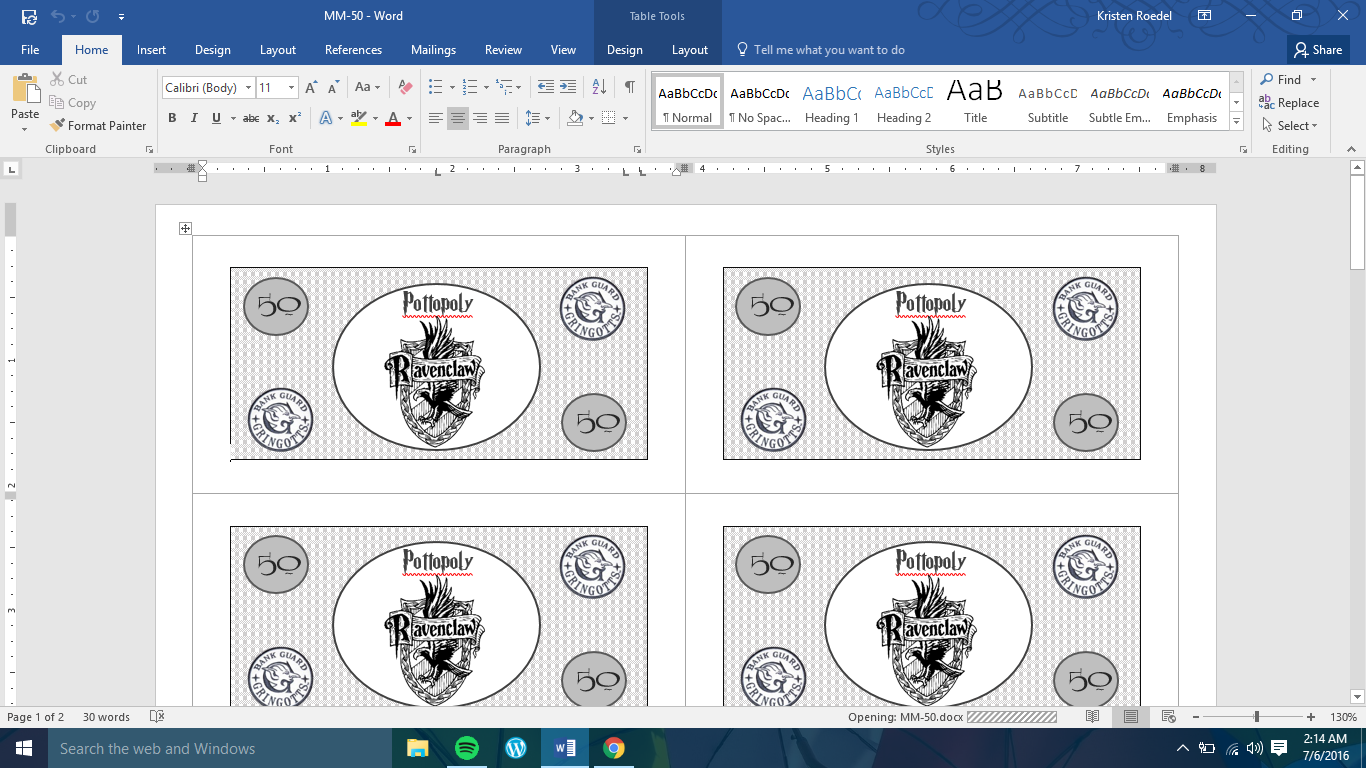Image resolution: width=1366 pixels, height=768 pixels.
Task: Click the Save icon in Quick Access Toolbar
Action: pyautogui.click(x=29, y=17)
